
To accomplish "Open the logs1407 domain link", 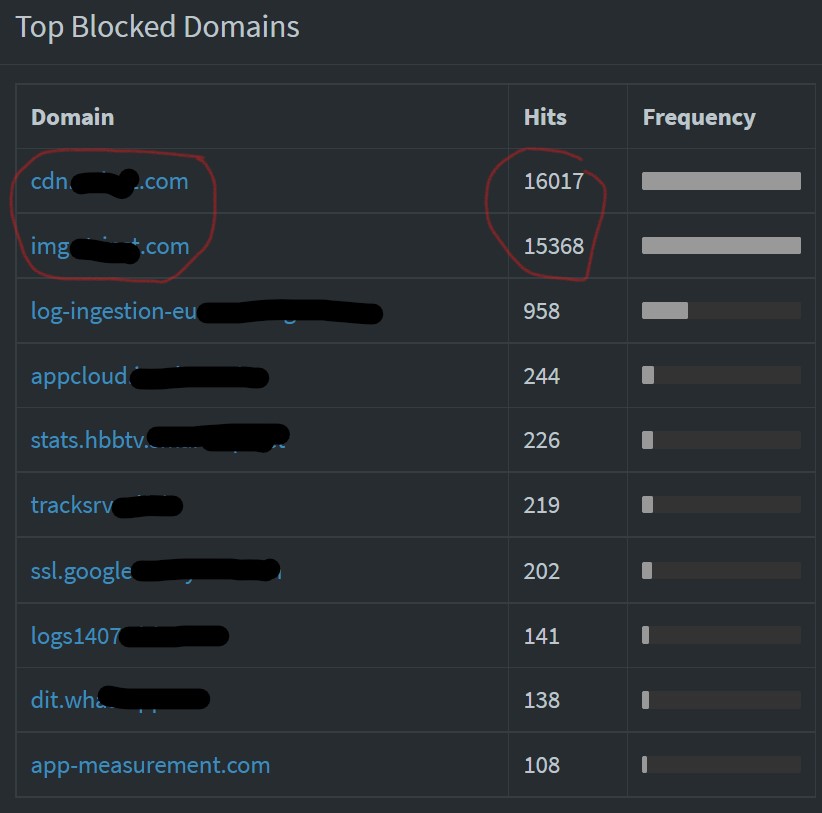I will point(129,636).
